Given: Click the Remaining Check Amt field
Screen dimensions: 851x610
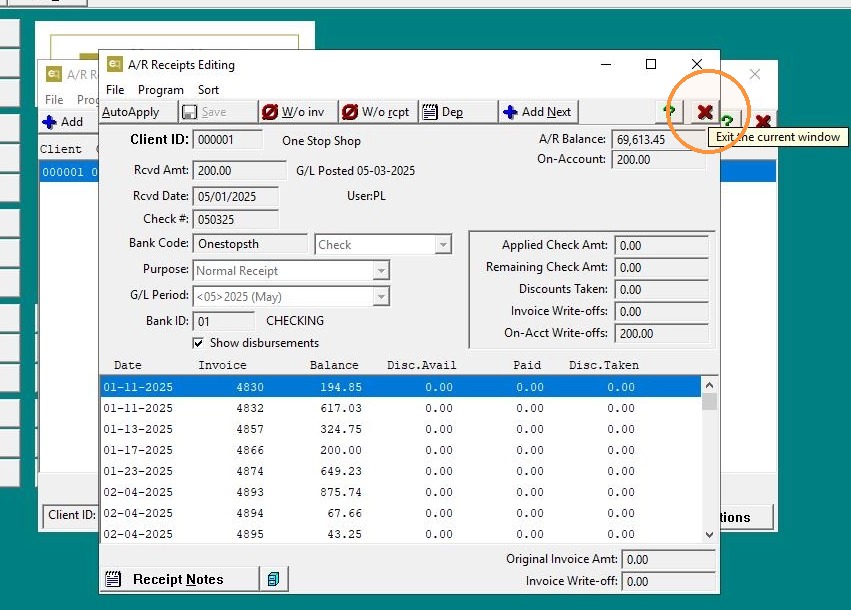Looking at the screenshot, I should (662, 268).
